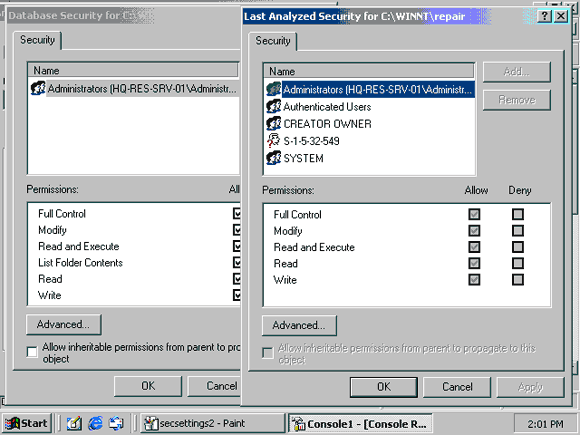The image size is (580, 435).
Task: Click Name column header in Last Analyzed list
Action: pyautogui.click(x=369, y=71)
